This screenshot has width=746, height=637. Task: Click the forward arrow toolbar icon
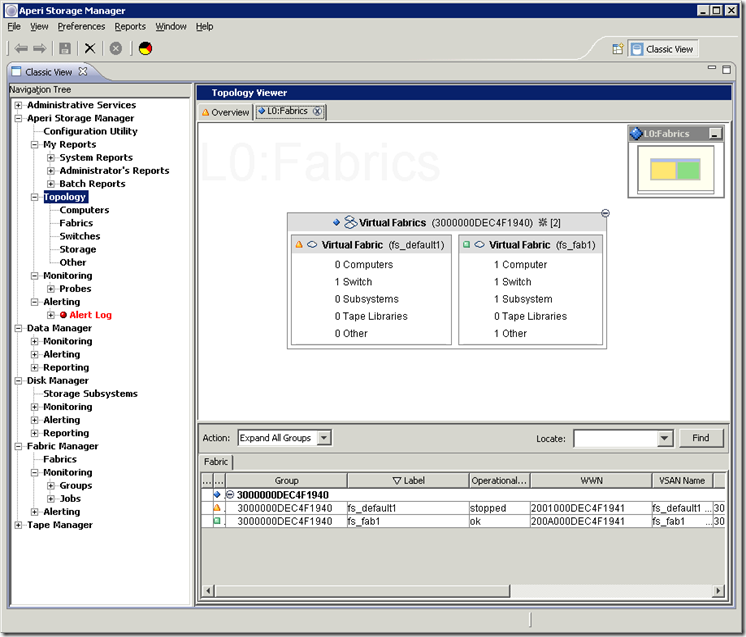pos(39,49)
